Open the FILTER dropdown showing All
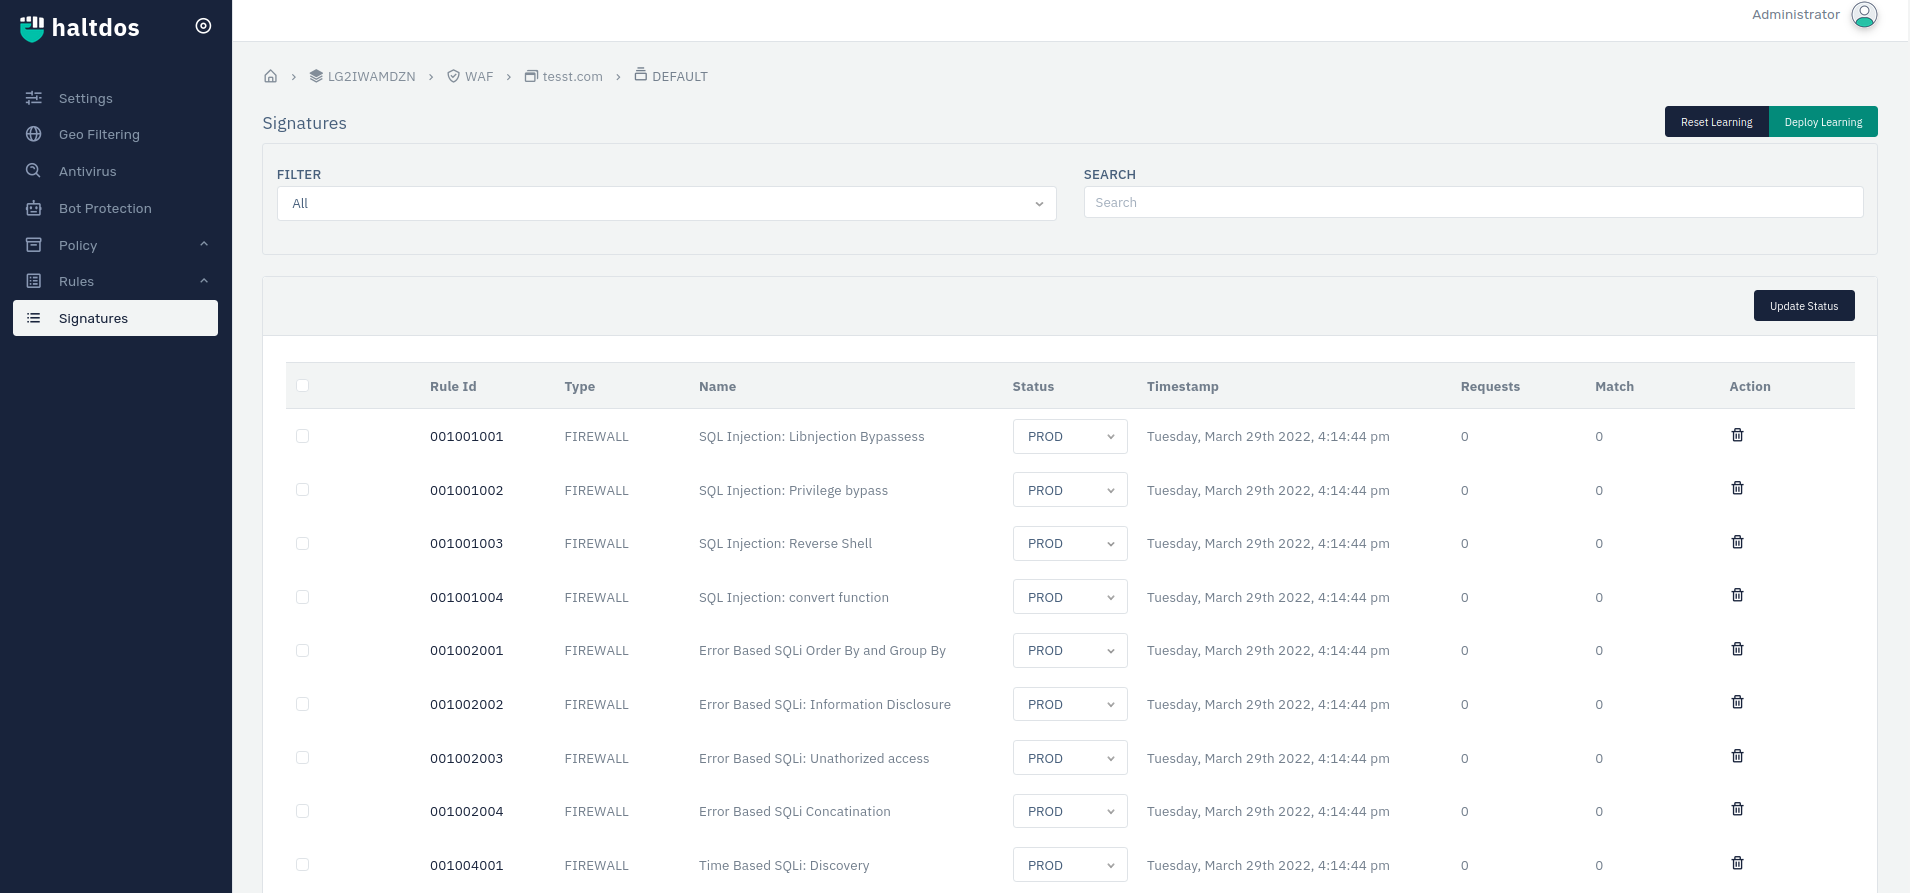 pos(666,203)
